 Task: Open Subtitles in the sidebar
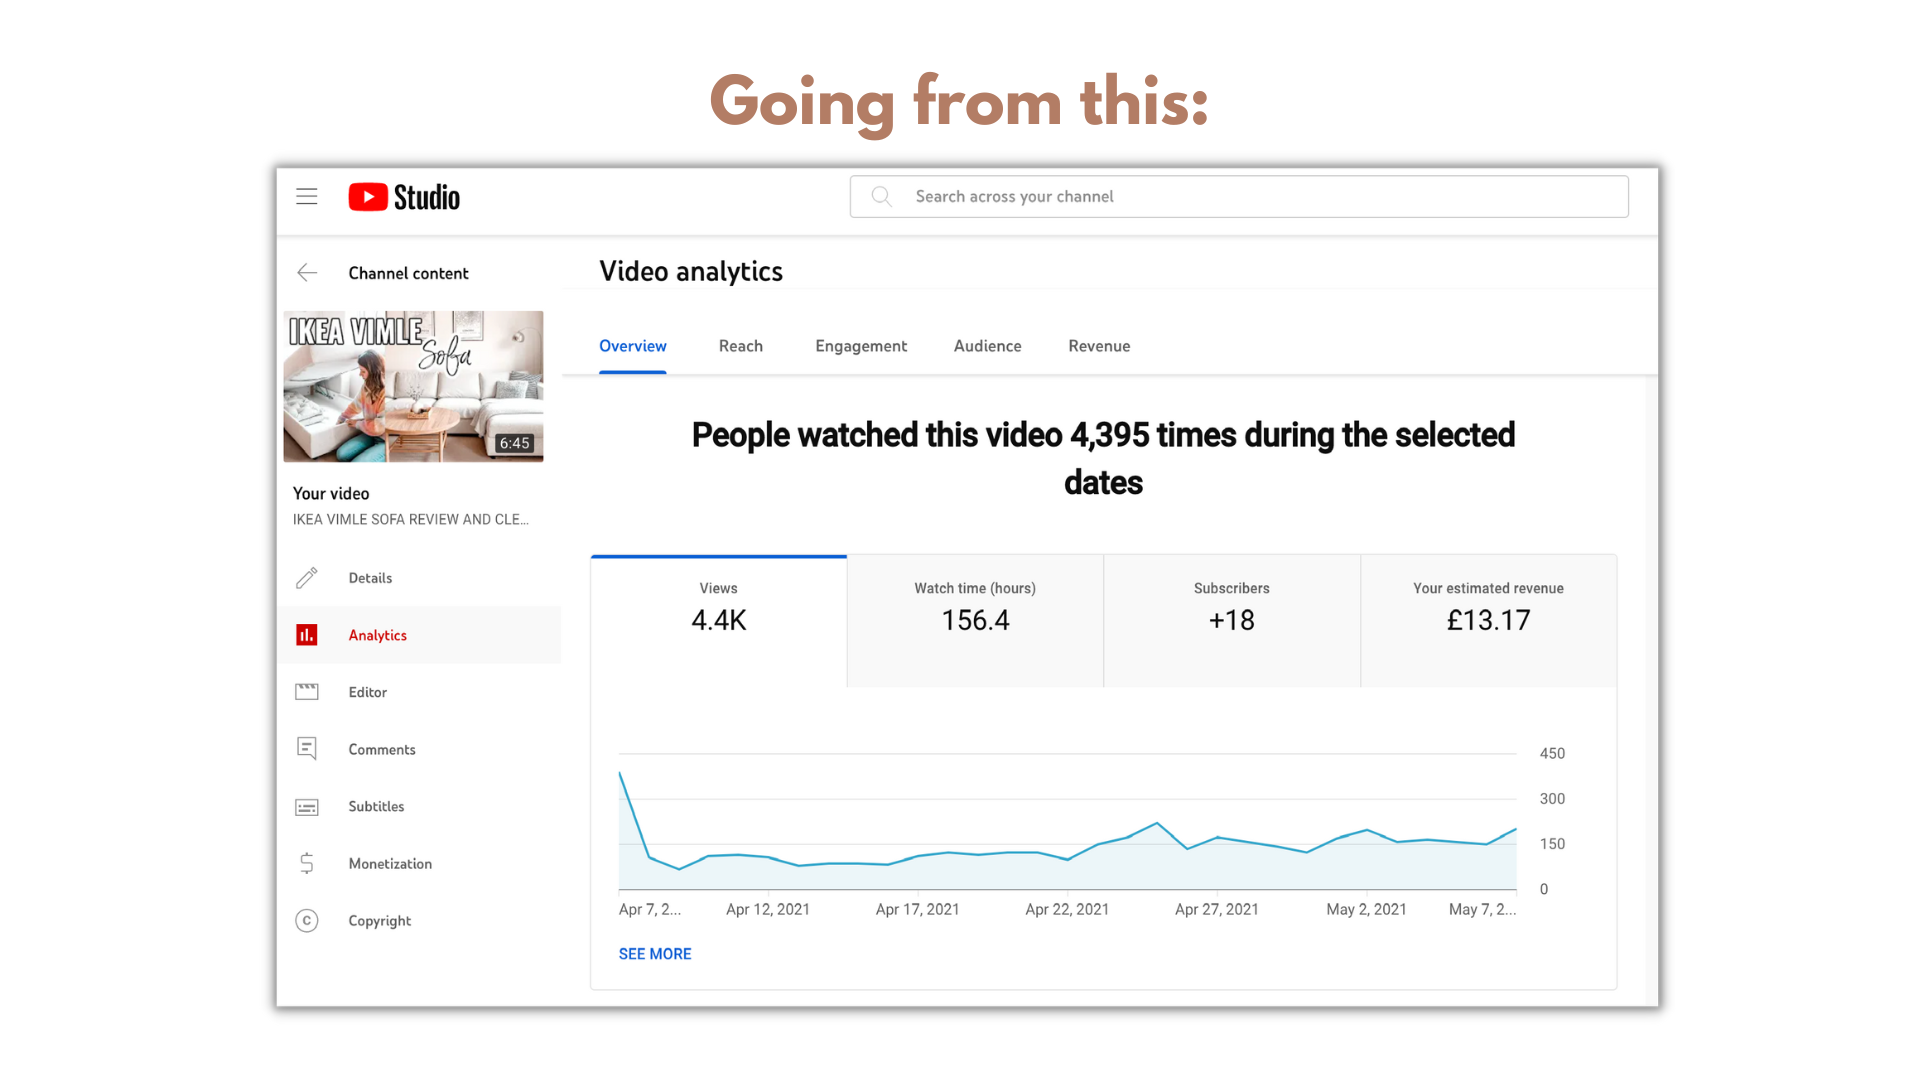pos(419,806)
